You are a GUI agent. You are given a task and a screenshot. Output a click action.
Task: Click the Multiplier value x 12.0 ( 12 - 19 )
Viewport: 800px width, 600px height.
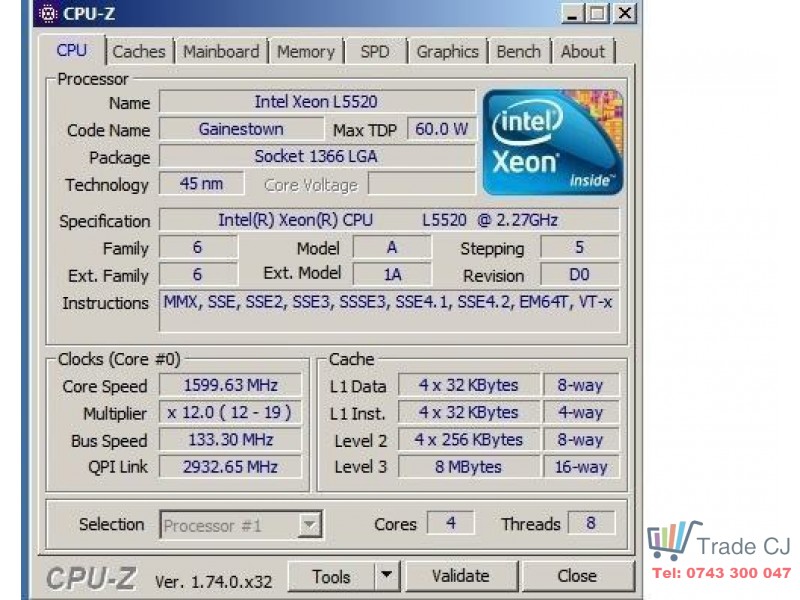click(230, 412)
